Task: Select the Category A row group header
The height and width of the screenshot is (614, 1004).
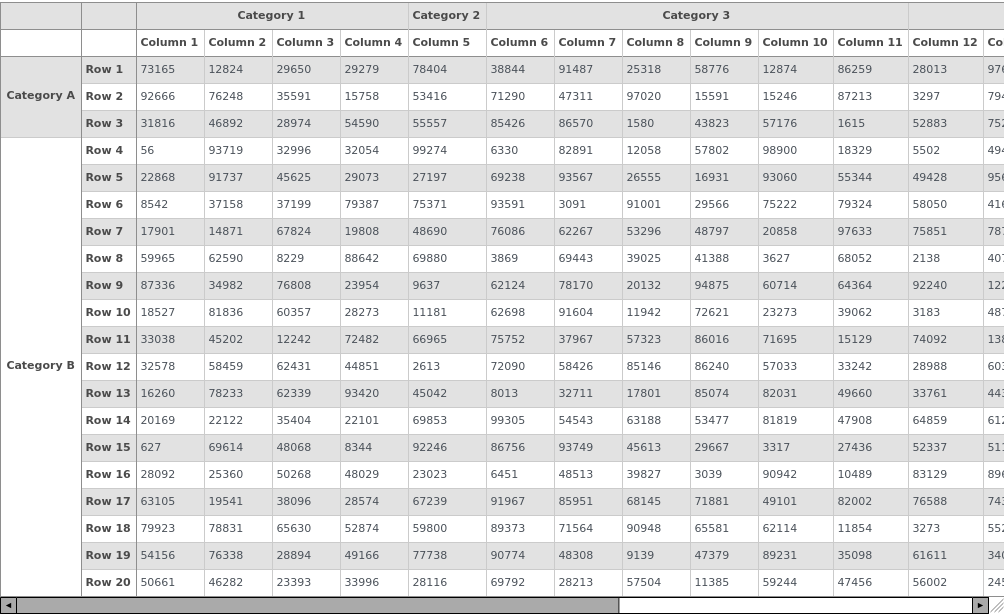Action: 40,97
